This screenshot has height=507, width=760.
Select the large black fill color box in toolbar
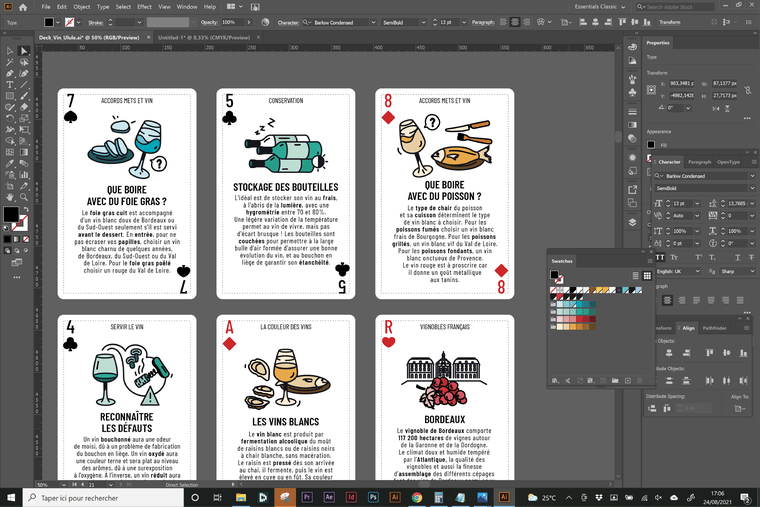tap(11, 214)
